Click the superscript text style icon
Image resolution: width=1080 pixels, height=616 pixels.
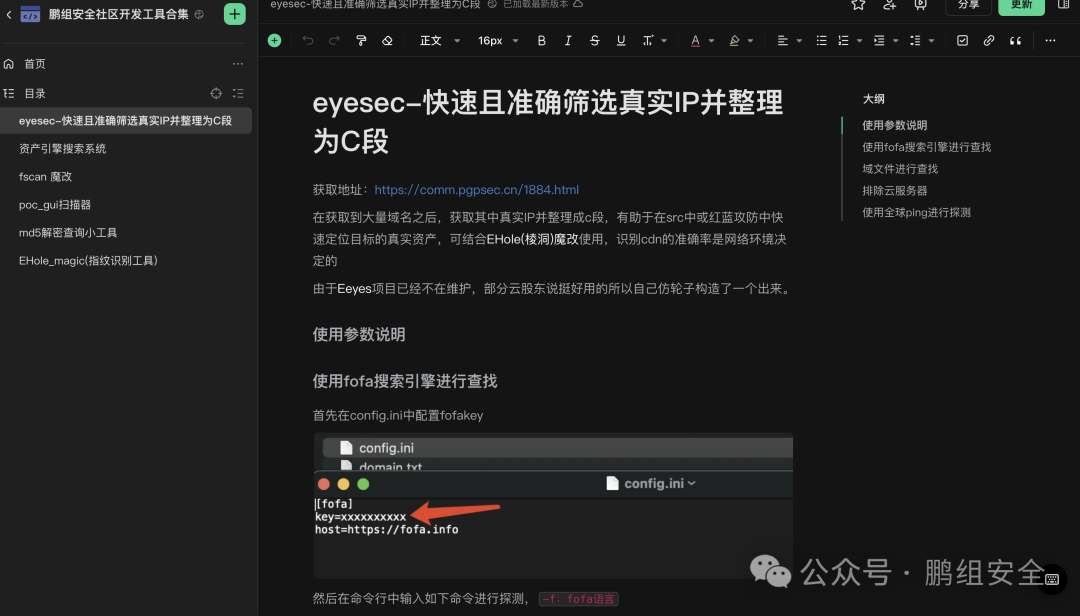(x=647, y=41)
